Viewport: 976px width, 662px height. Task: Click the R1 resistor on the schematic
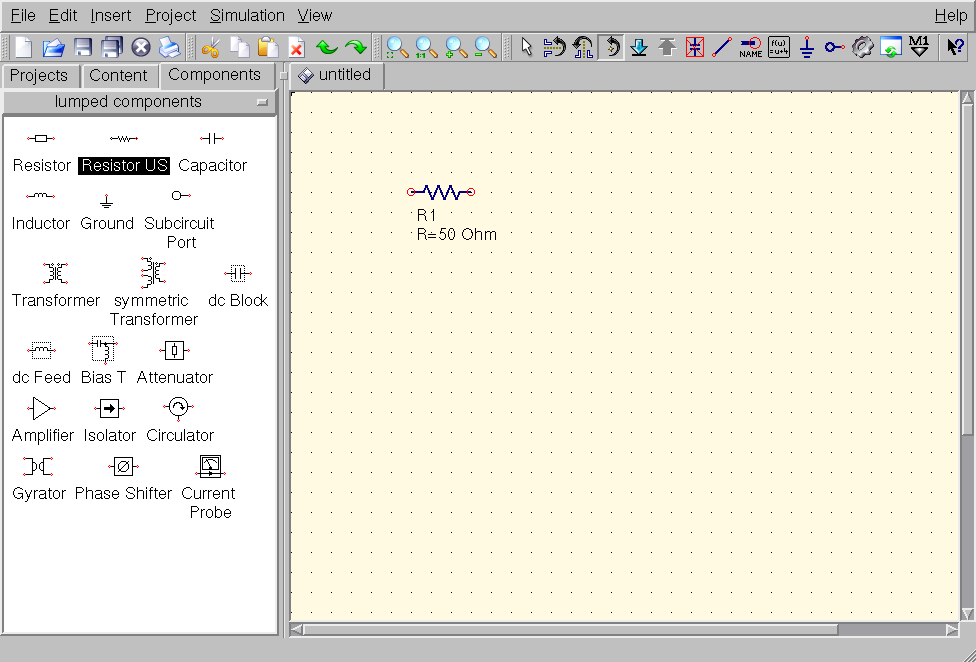(x=441, y=191)
